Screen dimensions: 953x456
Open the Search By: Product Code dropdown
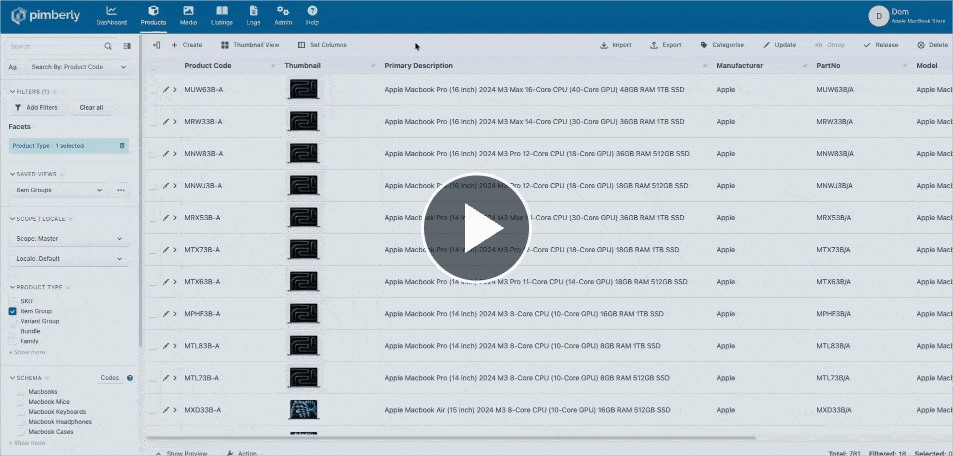click(x=78, y=67)
